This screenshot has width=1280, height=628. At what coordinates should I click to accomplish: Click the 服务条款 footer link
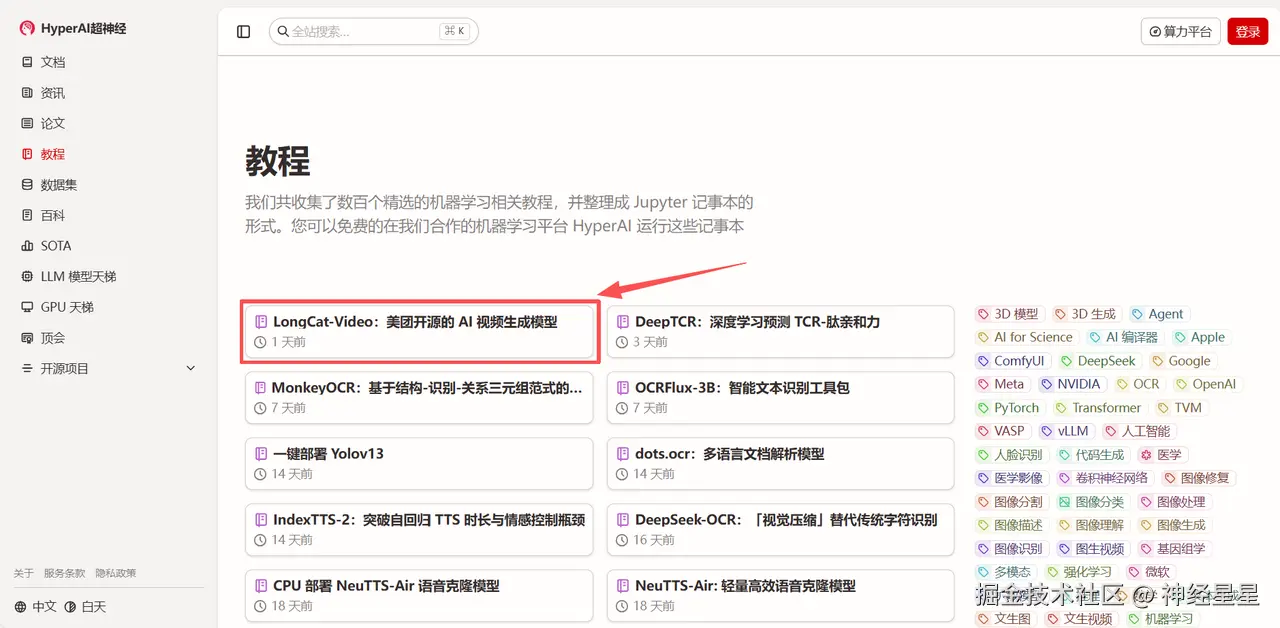click(x=64, y=574)
